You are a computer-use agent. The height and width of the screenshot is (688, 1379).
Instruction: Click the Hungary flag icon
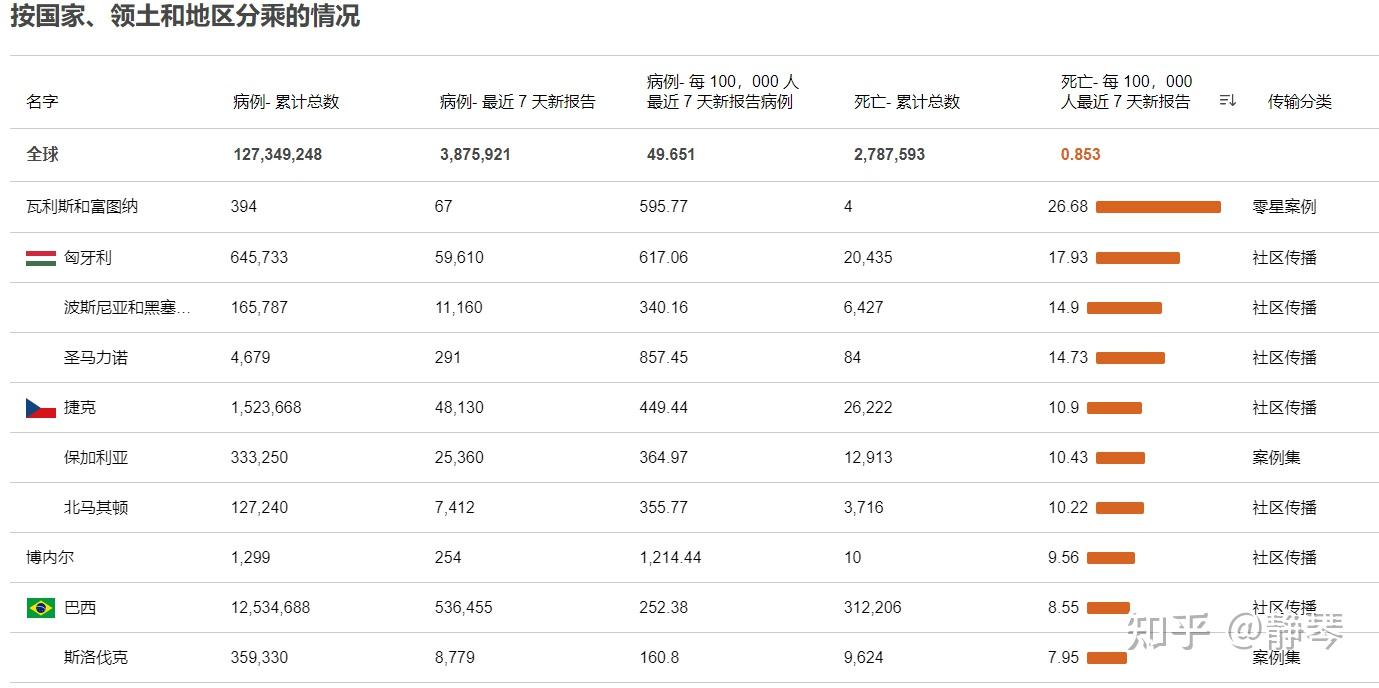point(40,258)
